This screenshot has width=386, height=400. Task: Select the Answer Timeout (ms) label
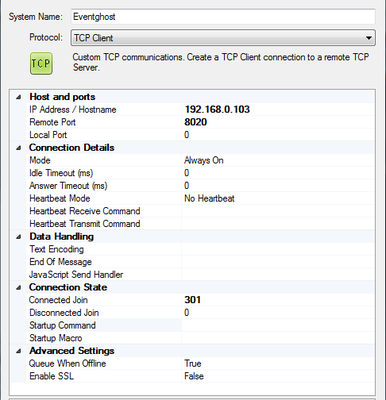click(x=68, y=186)
